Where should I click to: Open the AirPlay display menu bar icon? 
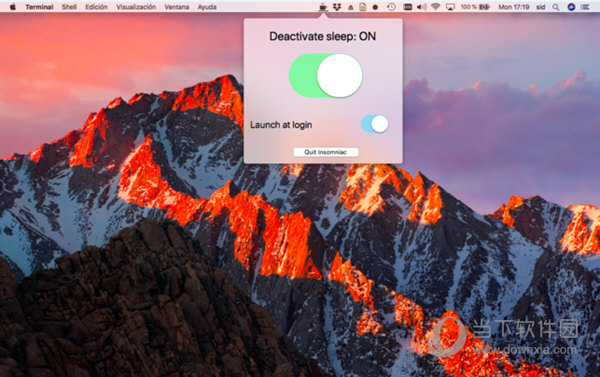coord(450,7)
